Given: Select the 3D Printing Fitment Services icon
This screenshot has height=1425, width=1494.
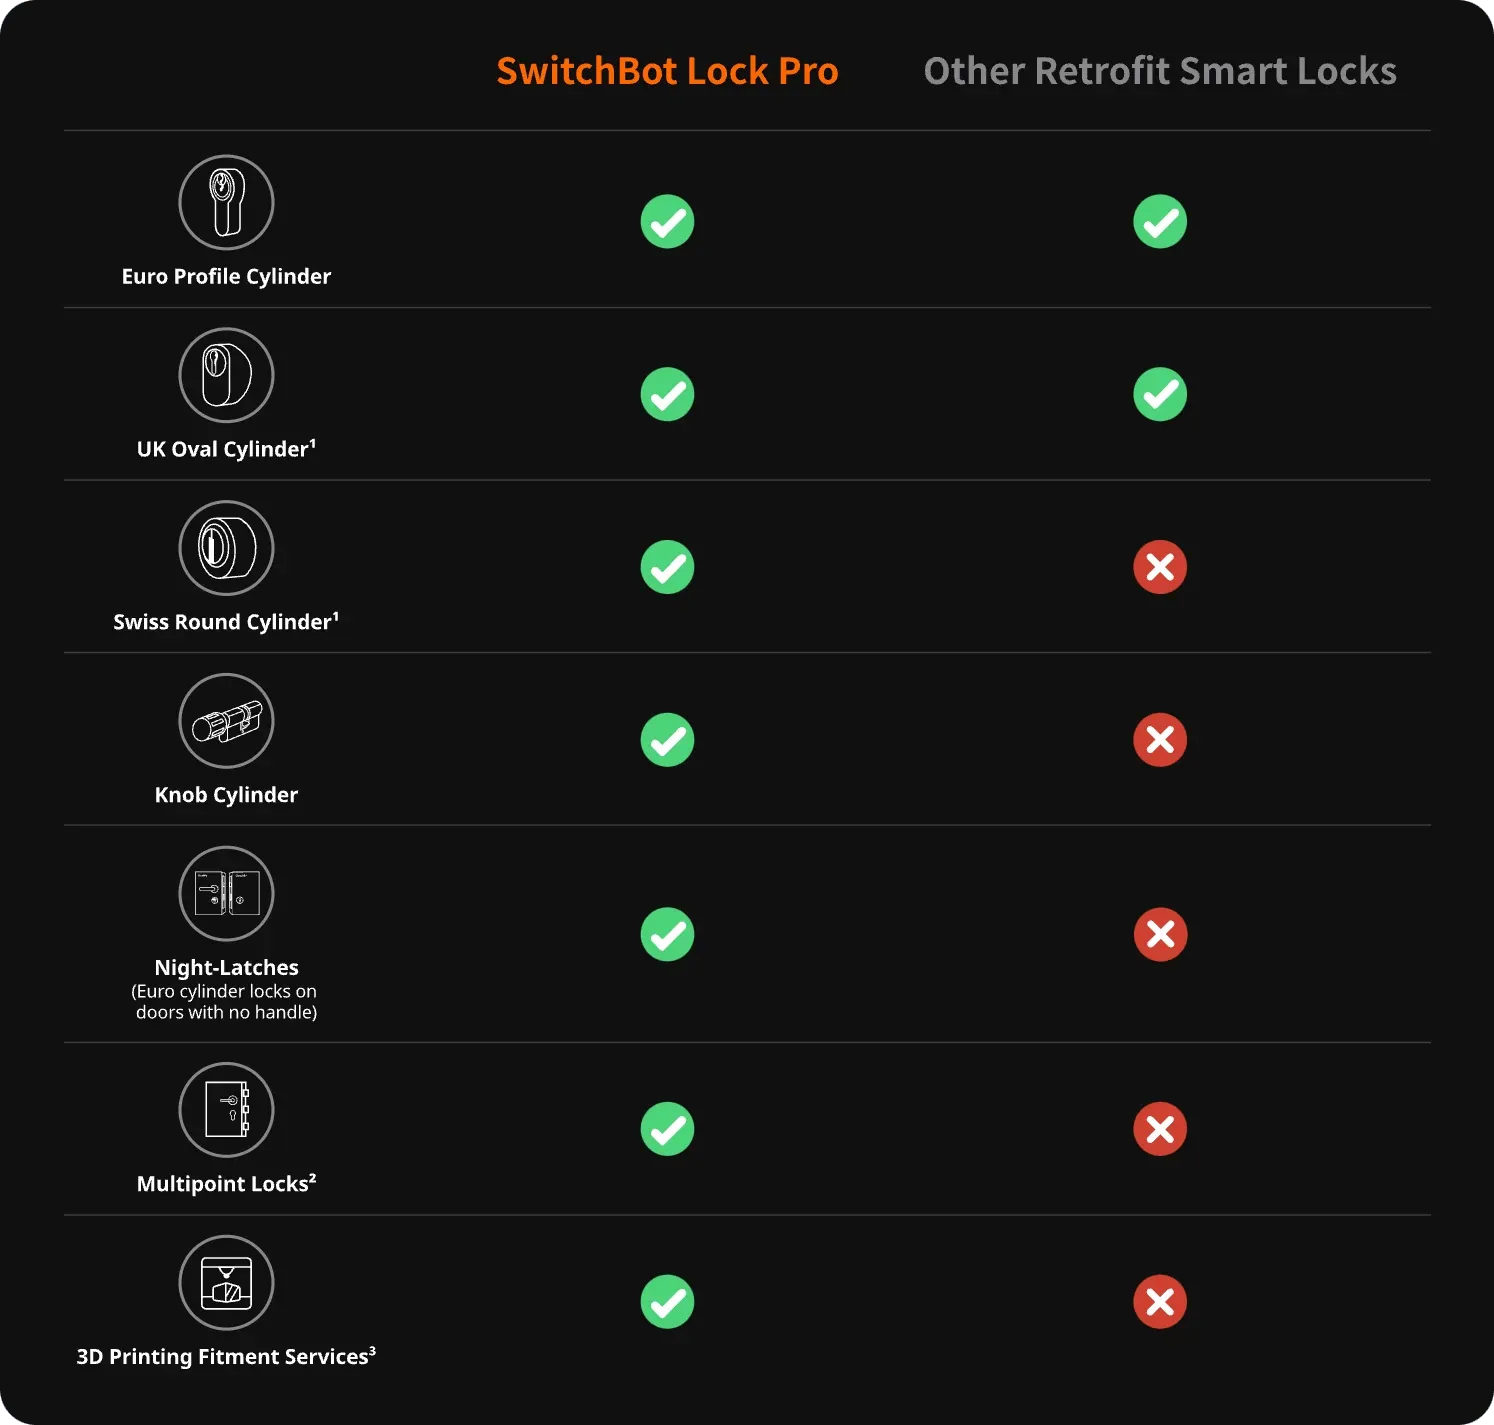Looking at the screenshot, I should pos(226,1283).
